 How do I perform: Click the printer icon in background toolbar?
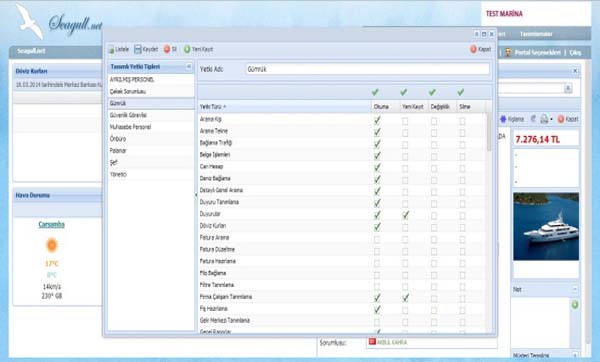click(544, 119)
